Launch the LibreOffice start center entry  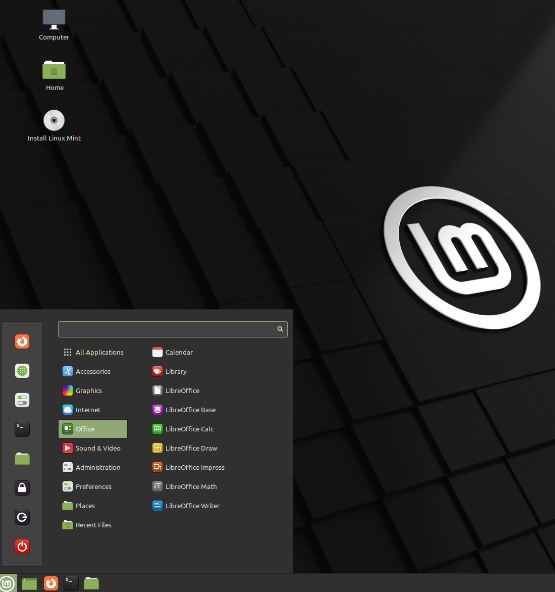click(176, 390)
